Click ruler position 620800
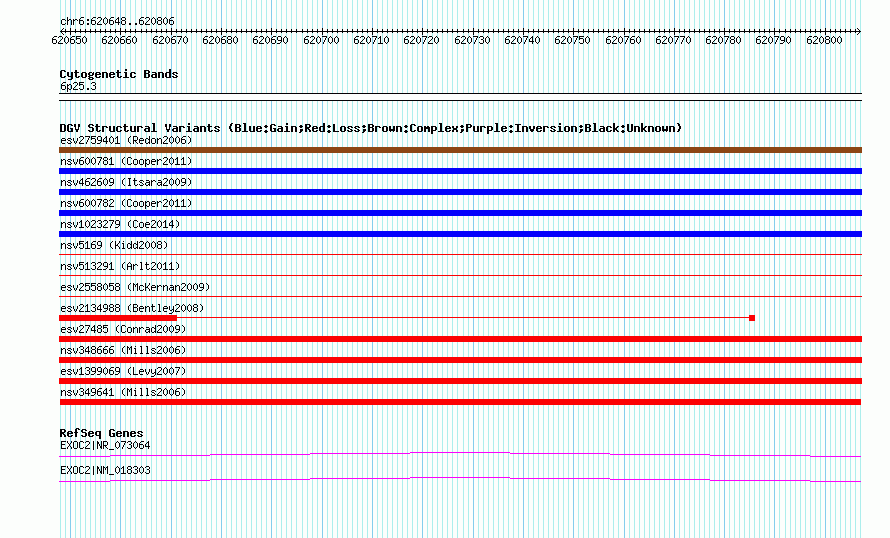This screenshot has height=538, width=890. [x=824, y=40]
